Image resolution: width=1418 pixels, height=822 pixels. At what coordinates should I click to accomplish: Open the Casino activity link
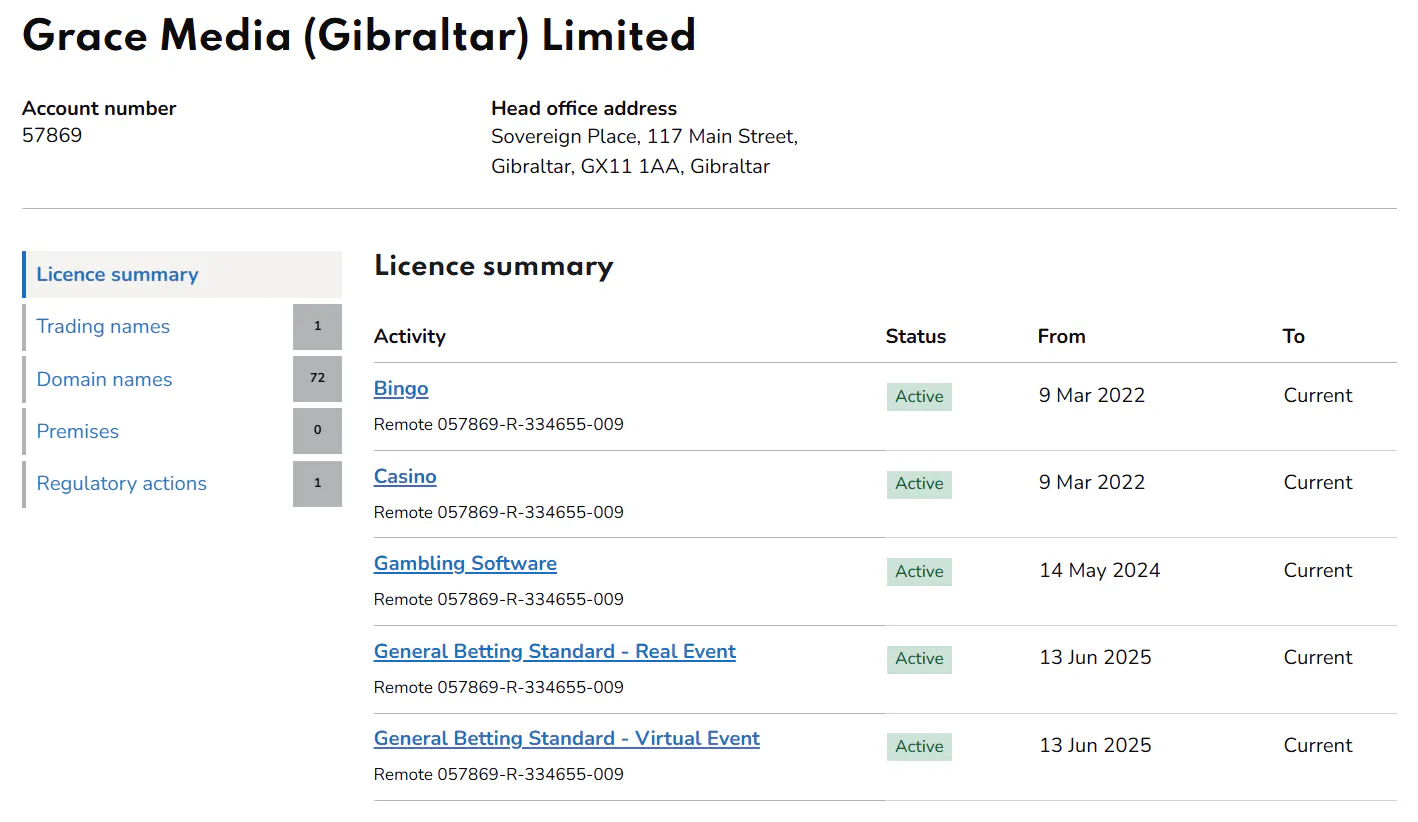tap(405, 476)
